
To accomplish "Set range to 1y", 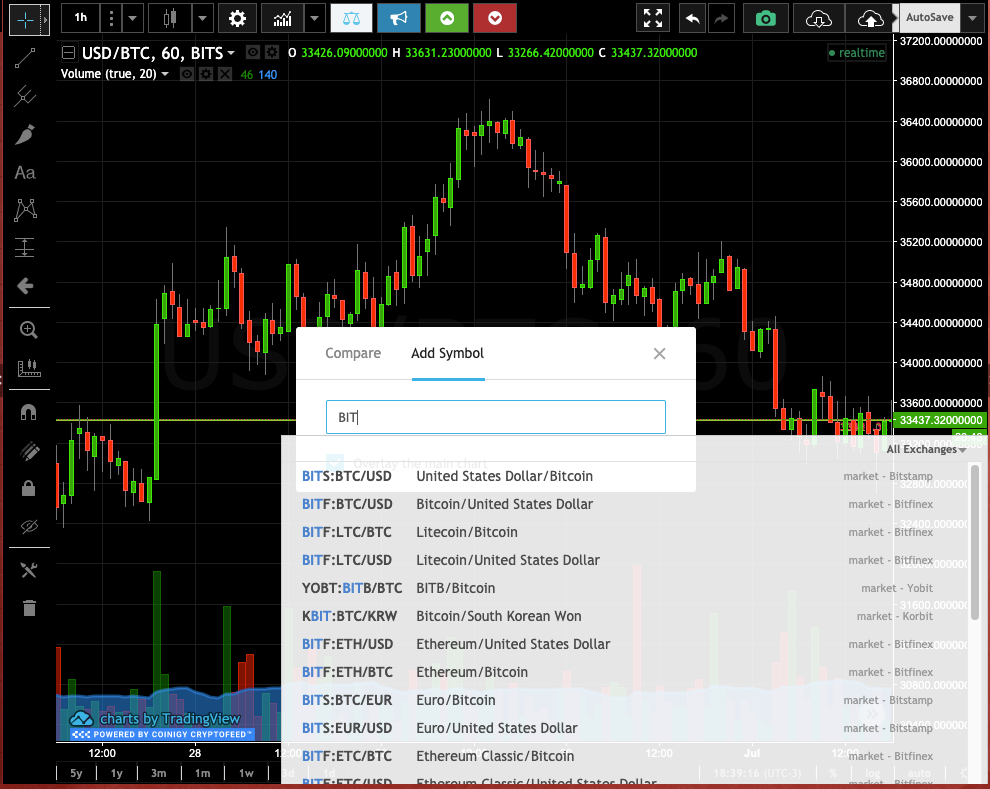I will (x=117, y=773).
